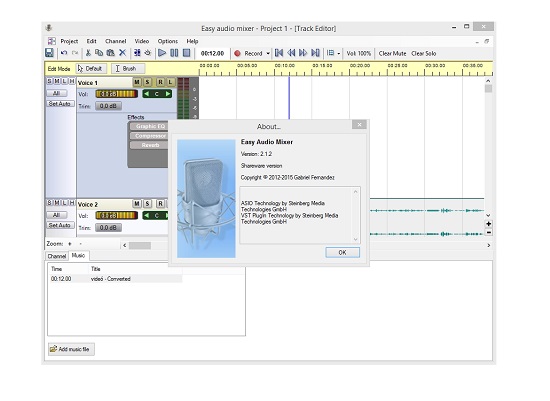The image size is (550, 401).
Task: Click the Paste clipboard icon
Action: 110,53
